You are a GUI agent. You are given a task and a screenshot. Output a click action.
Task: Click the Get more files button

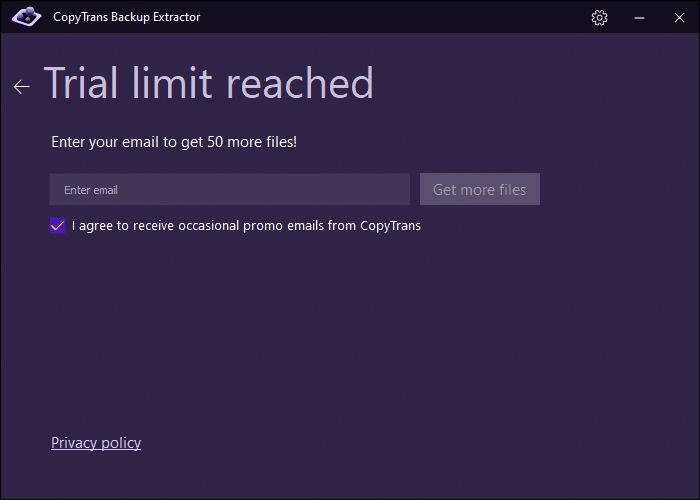click(x=479, y=189)
